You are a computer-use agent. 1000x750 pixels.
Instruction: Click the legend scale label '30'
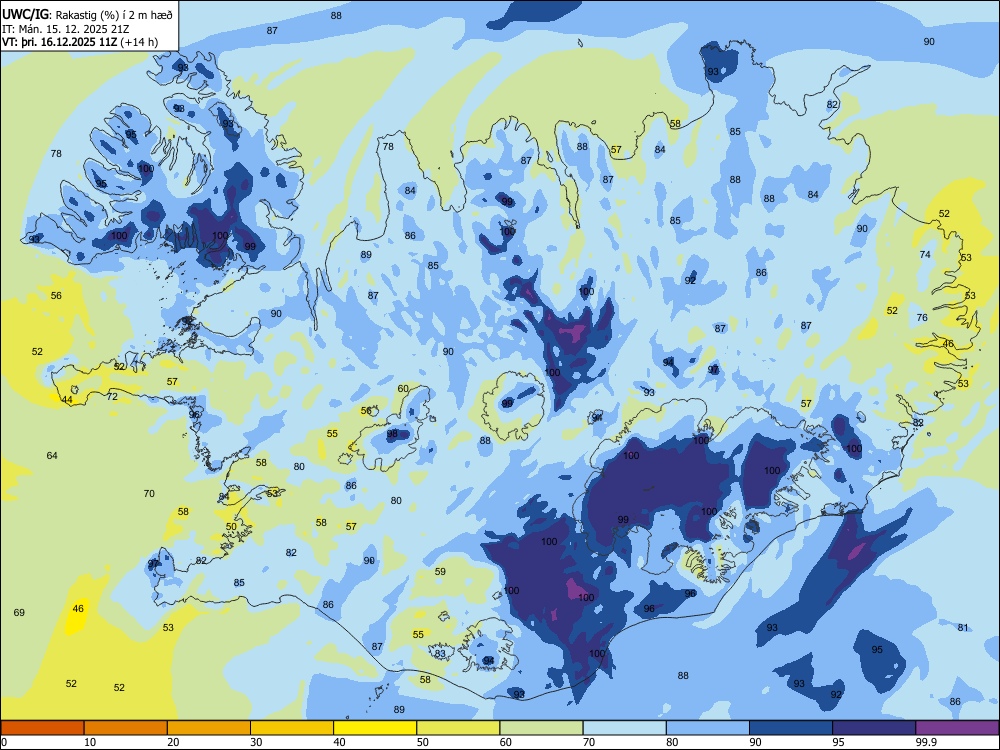click(256, 742)
